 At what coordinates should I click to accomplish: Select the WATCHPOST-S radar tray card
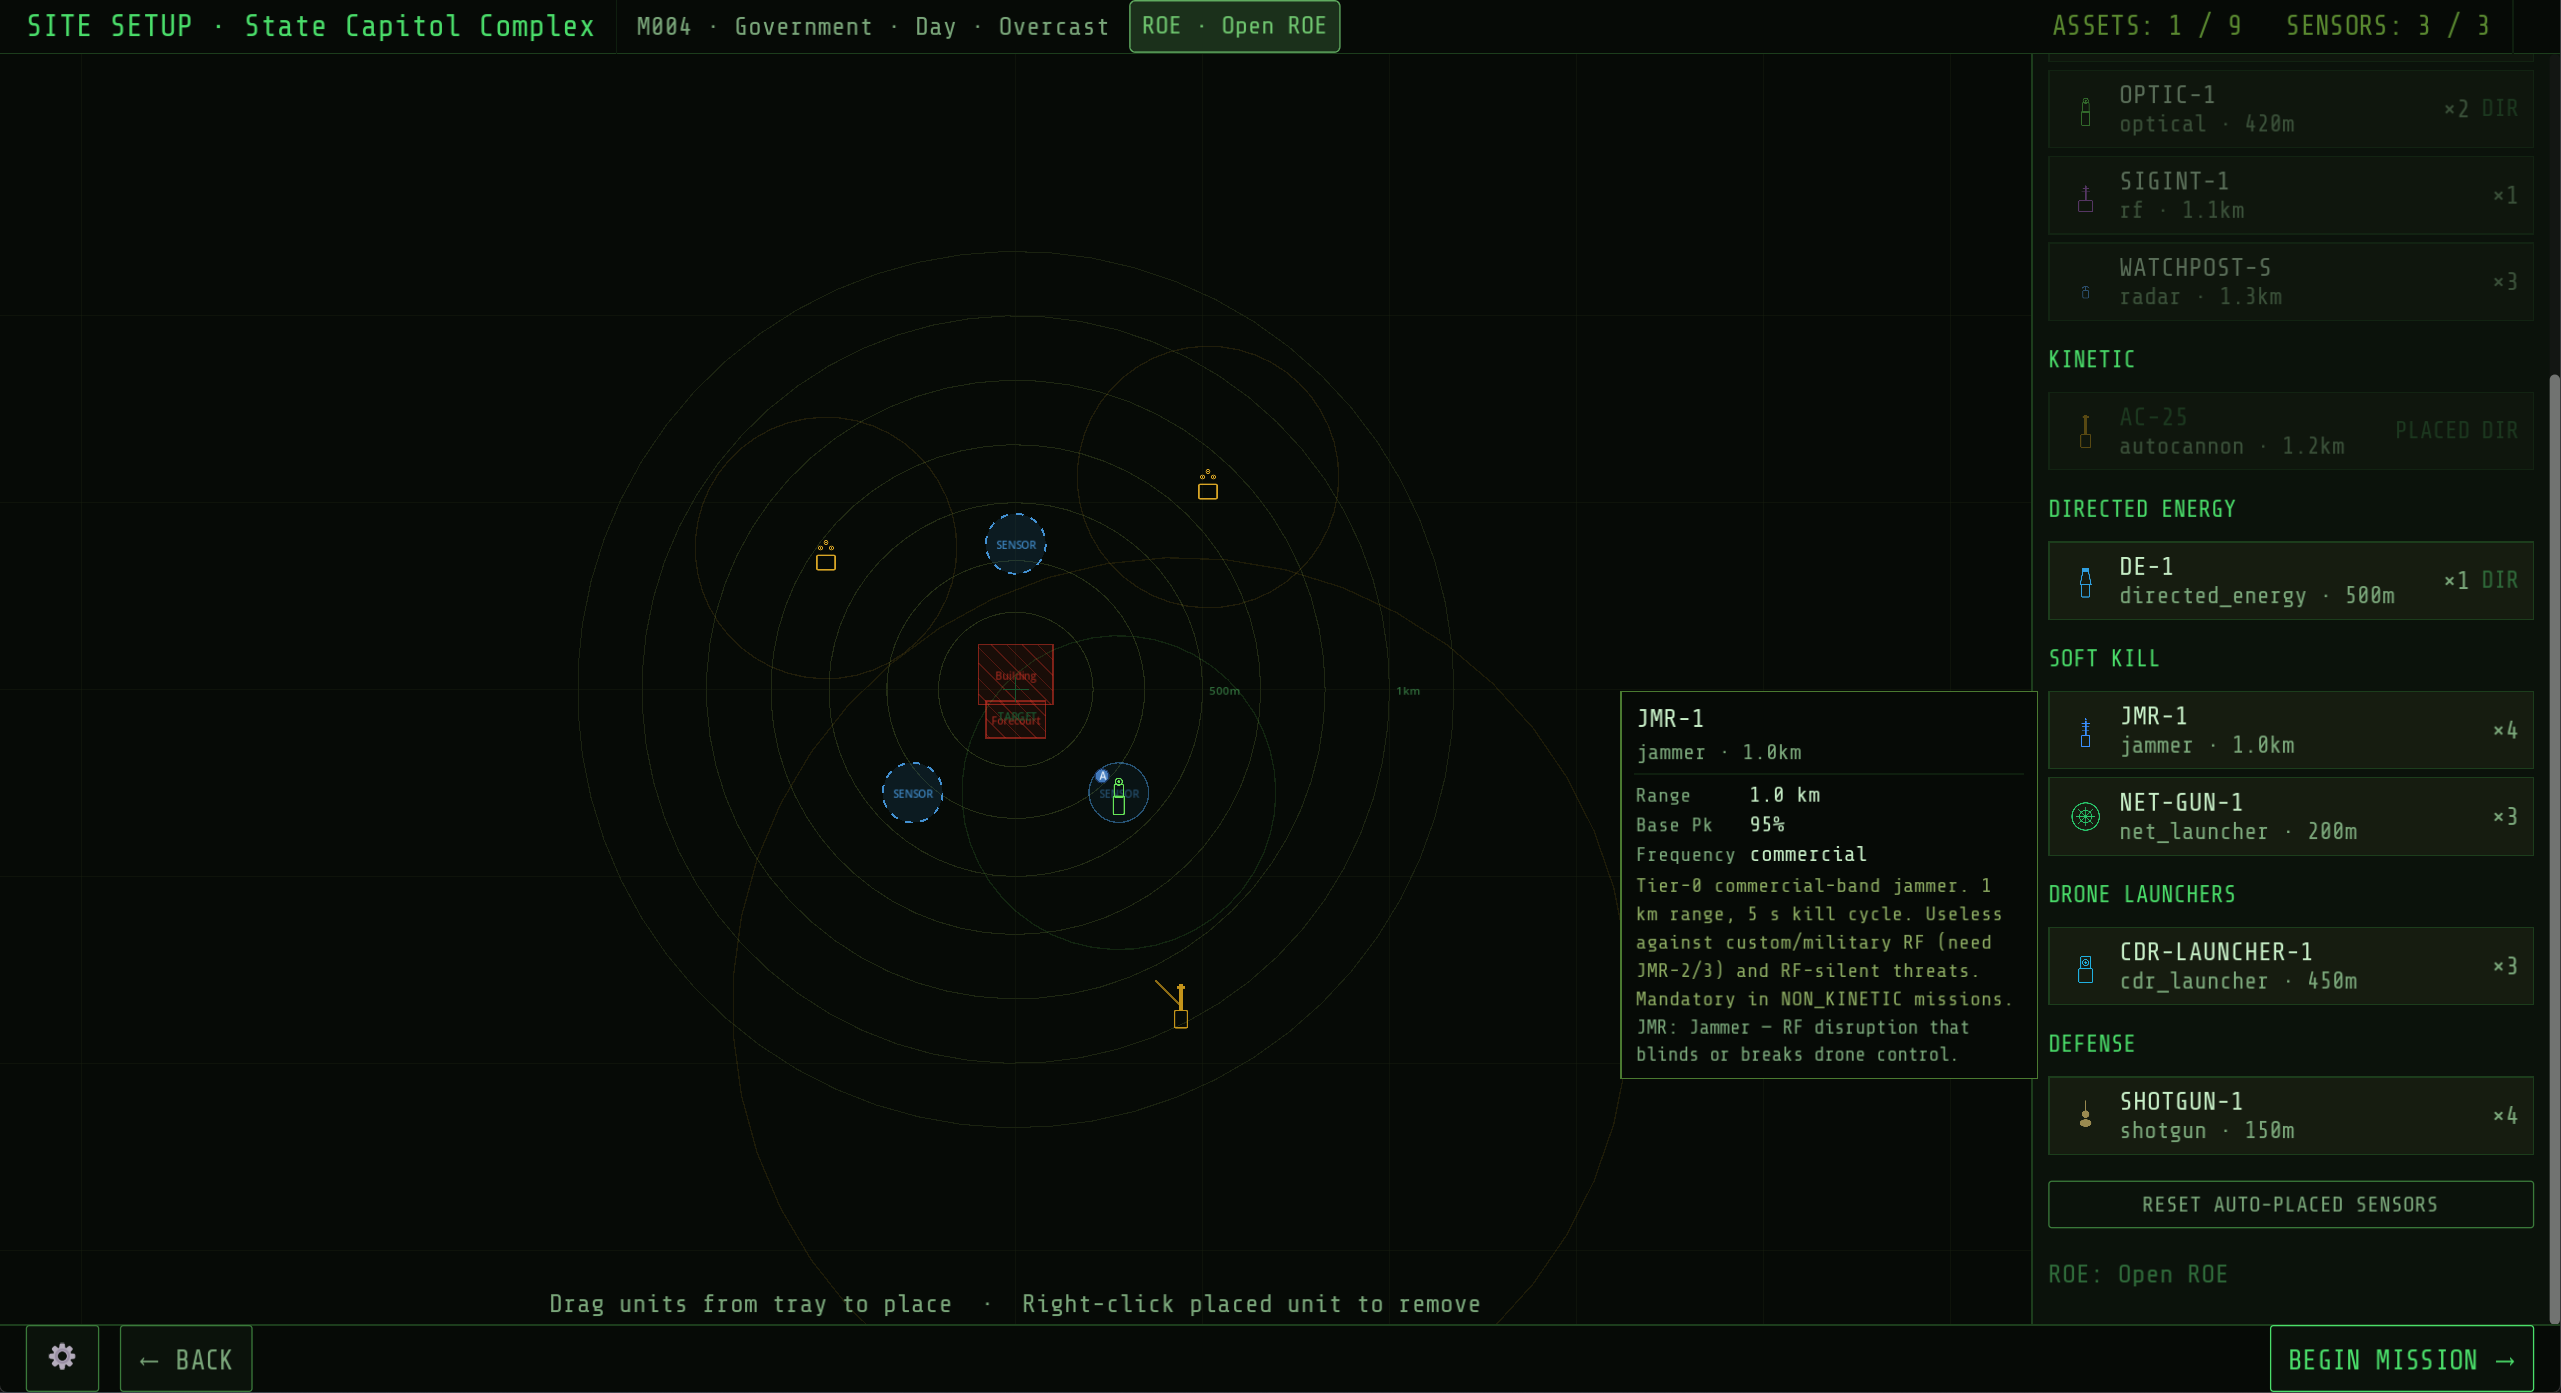tap(2290, 282)
